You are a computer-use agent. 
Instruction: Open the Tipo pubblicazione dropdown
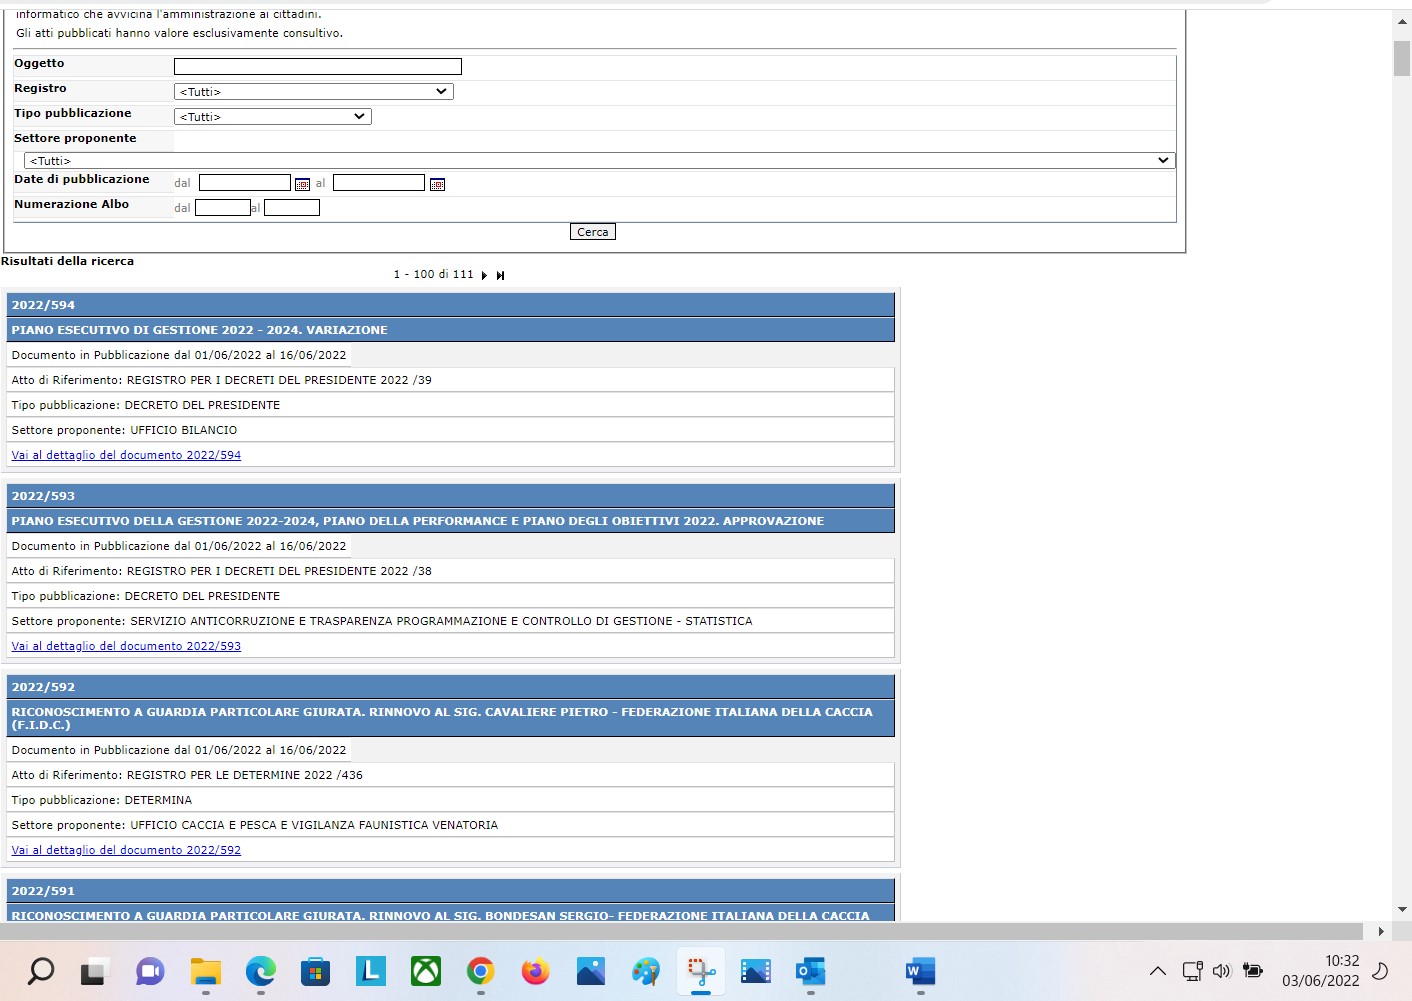[x=272, y=117]
